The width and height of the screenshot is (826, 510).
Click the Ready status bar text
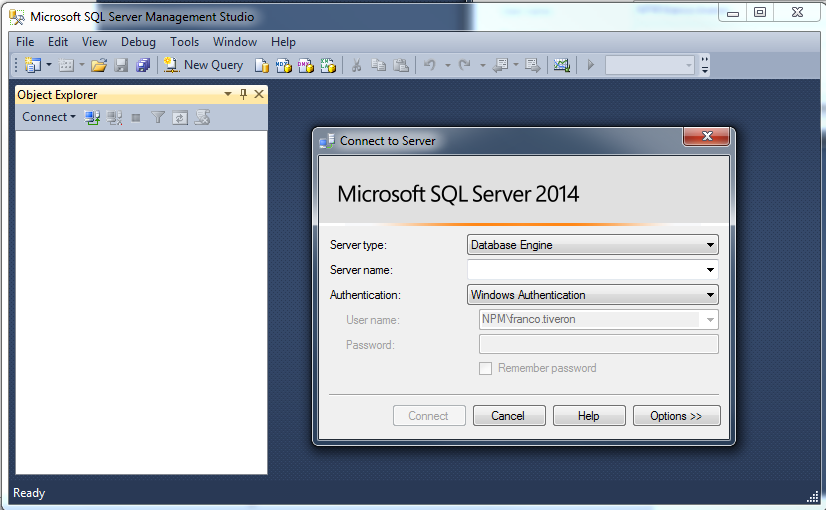click(29, 493)
